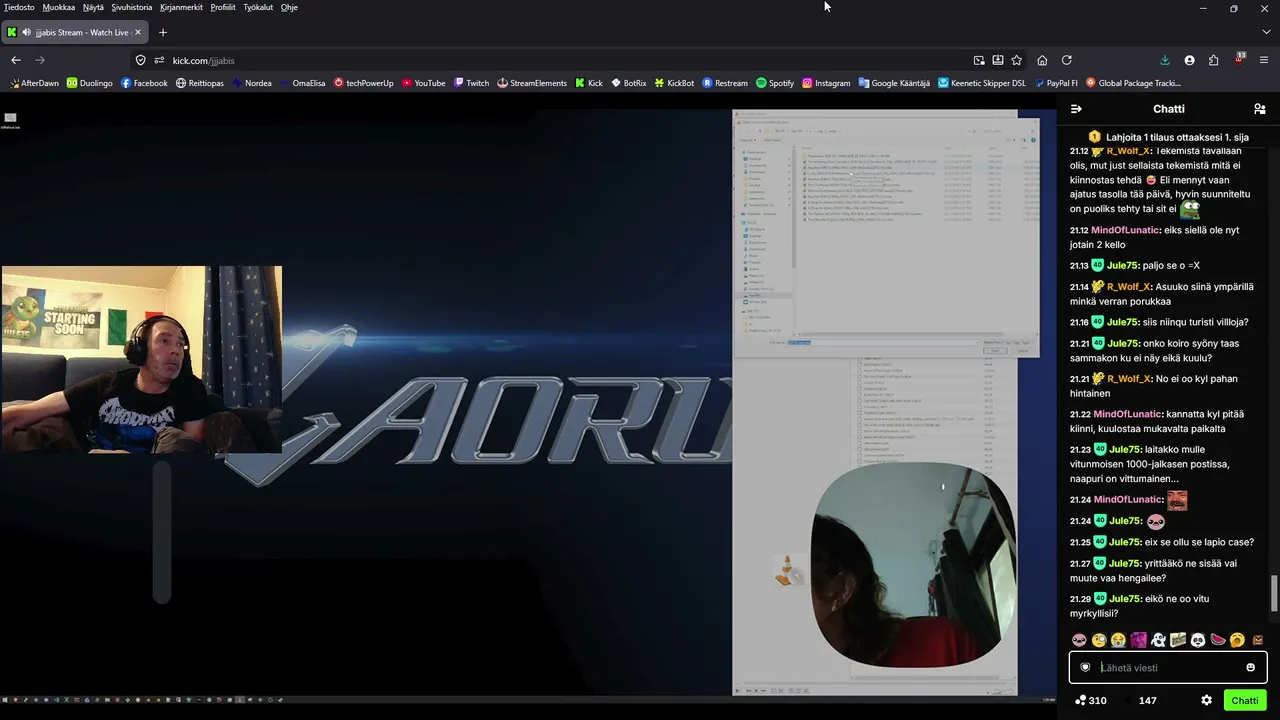
Task: Collapse the chat panel with arrow icon
Action: click(x=1076, y=109)
